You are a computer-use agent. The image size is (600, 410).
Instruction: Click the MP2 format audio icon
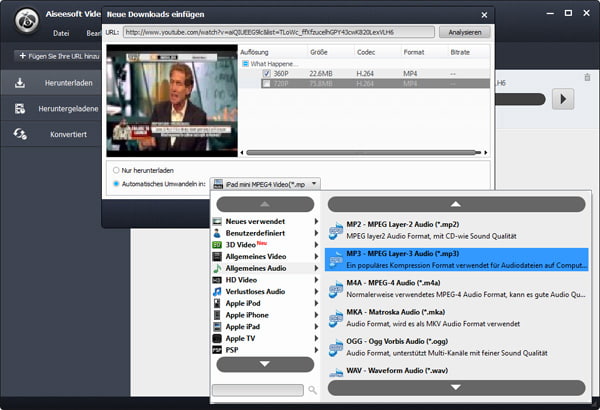coord(336,230)
